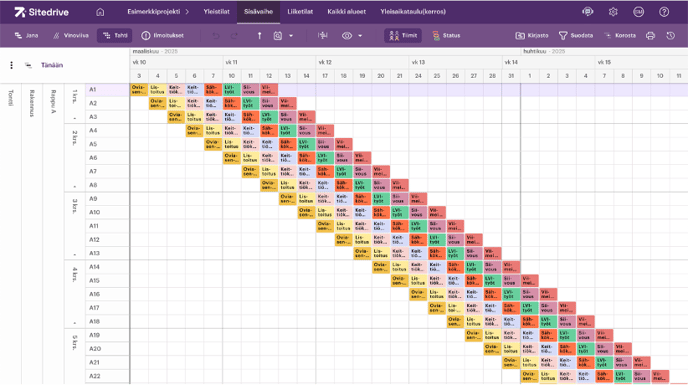
Task: Open the Suodata filter button
Action: [576, 36]
